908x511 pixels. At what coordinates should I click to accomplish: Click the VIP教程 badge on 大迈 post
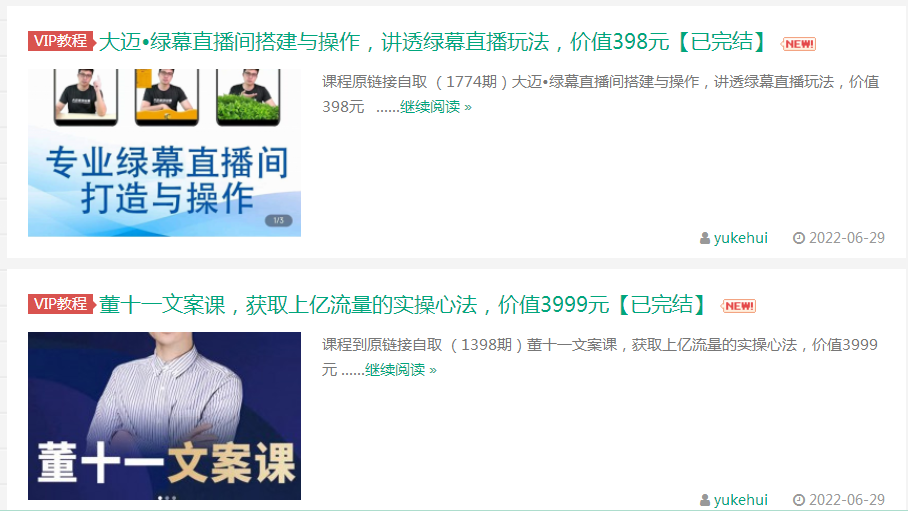(61, 41)
